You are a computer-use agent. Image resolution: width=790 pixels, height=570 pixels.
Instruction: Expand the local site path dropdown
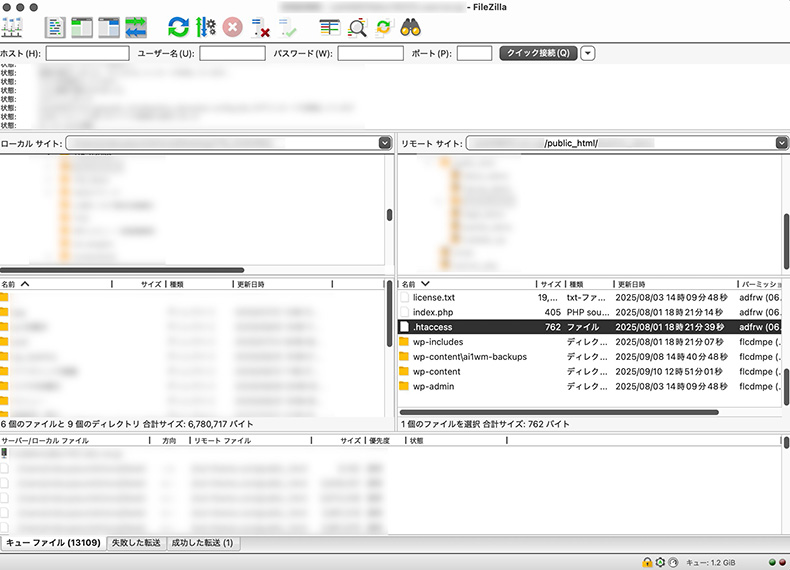pos(385,143)
